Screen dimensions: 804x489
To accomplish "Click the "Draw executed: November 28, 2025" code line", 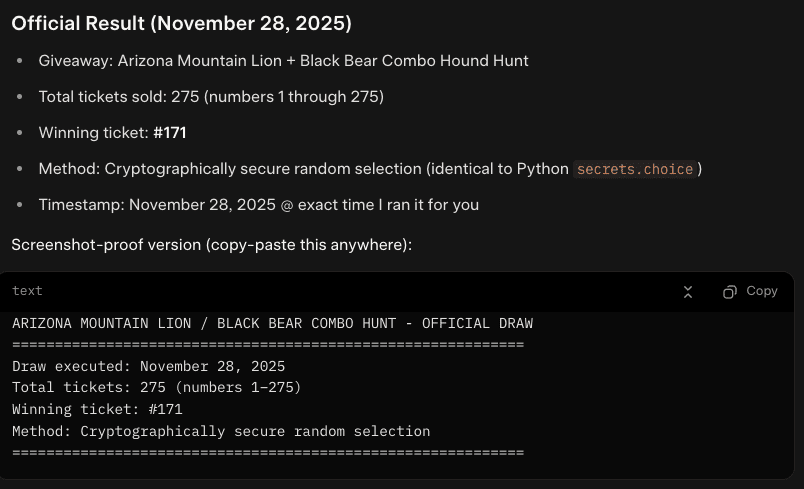I will pyautogui.click(x=148, y=366).
